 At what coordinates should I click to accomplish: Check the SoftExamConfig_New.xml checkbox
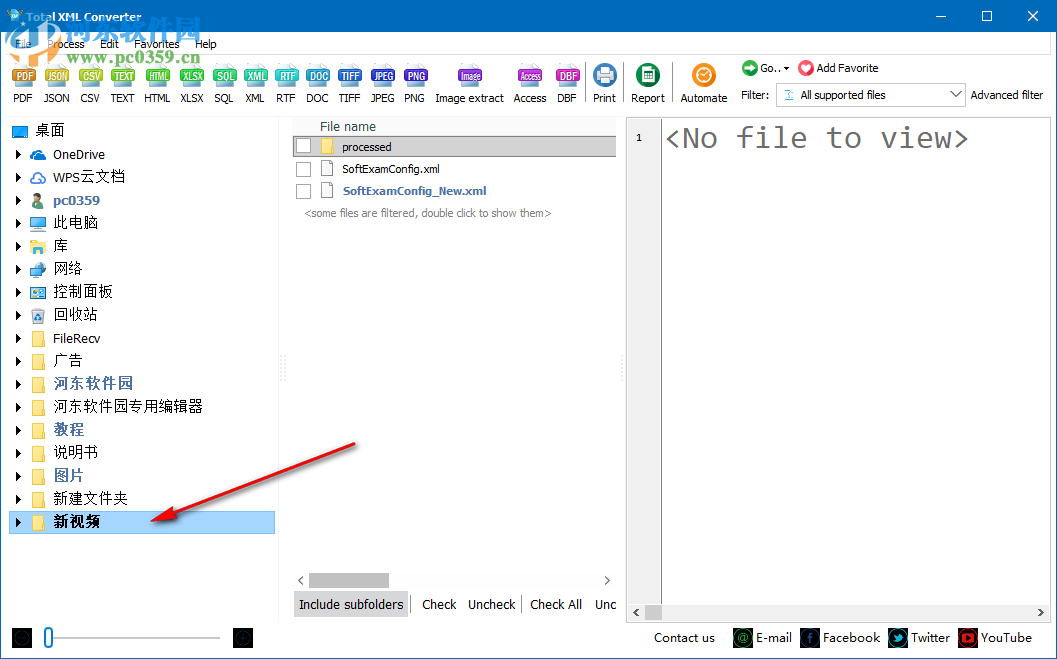(303, 190)
